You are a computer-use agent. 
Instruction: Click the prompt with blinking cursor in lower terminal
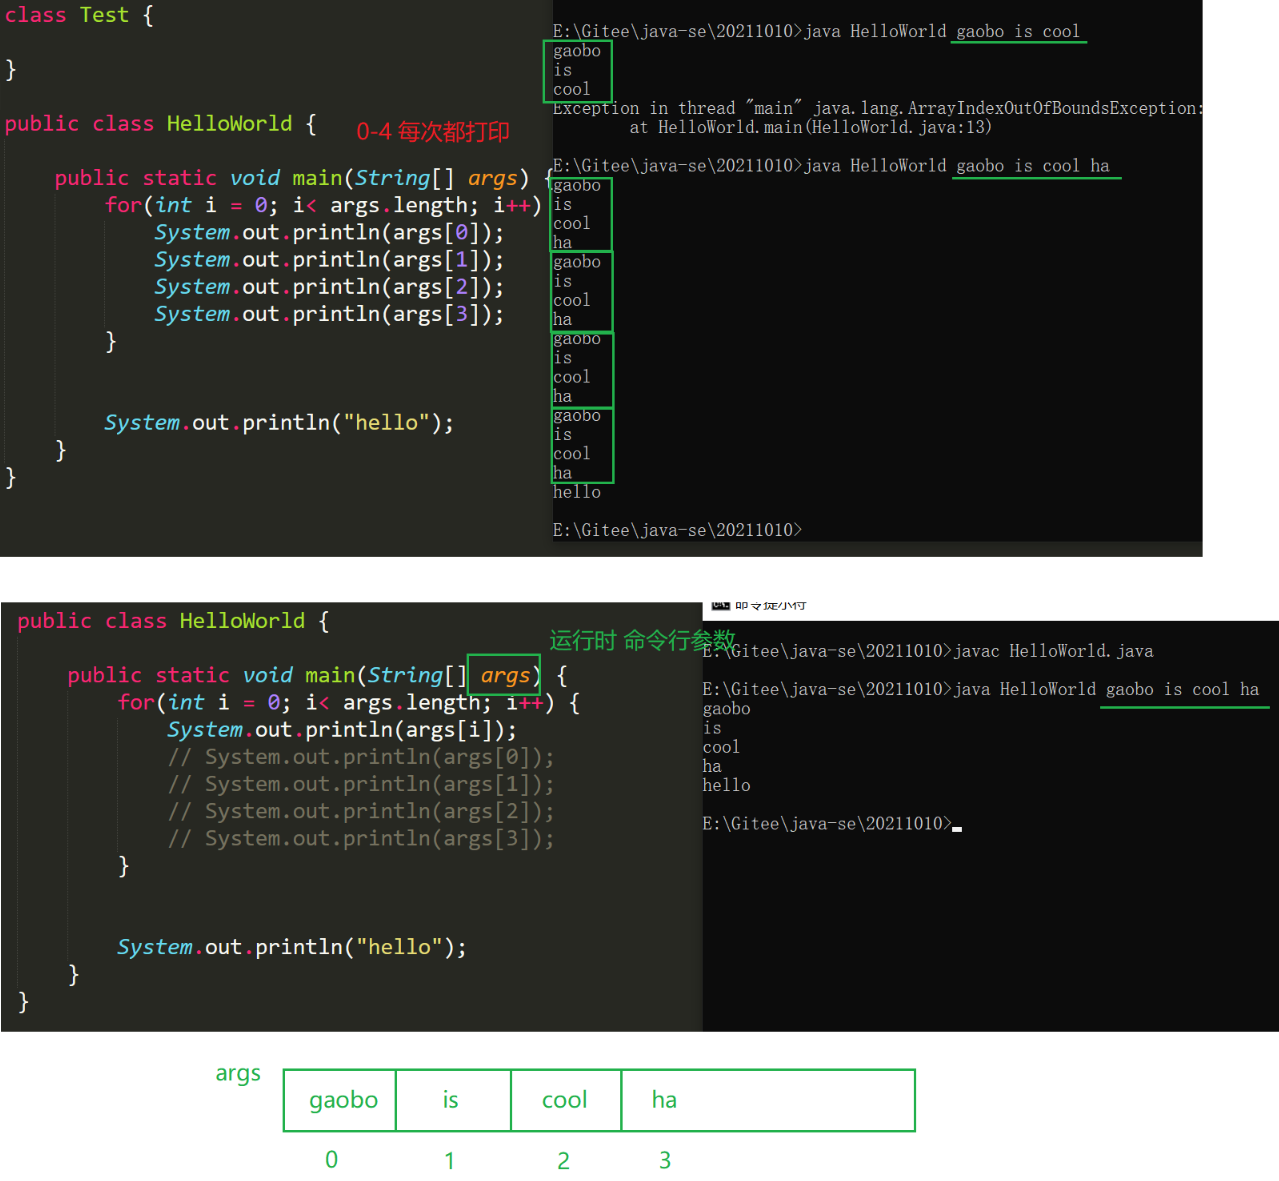(x=832, y=824)
